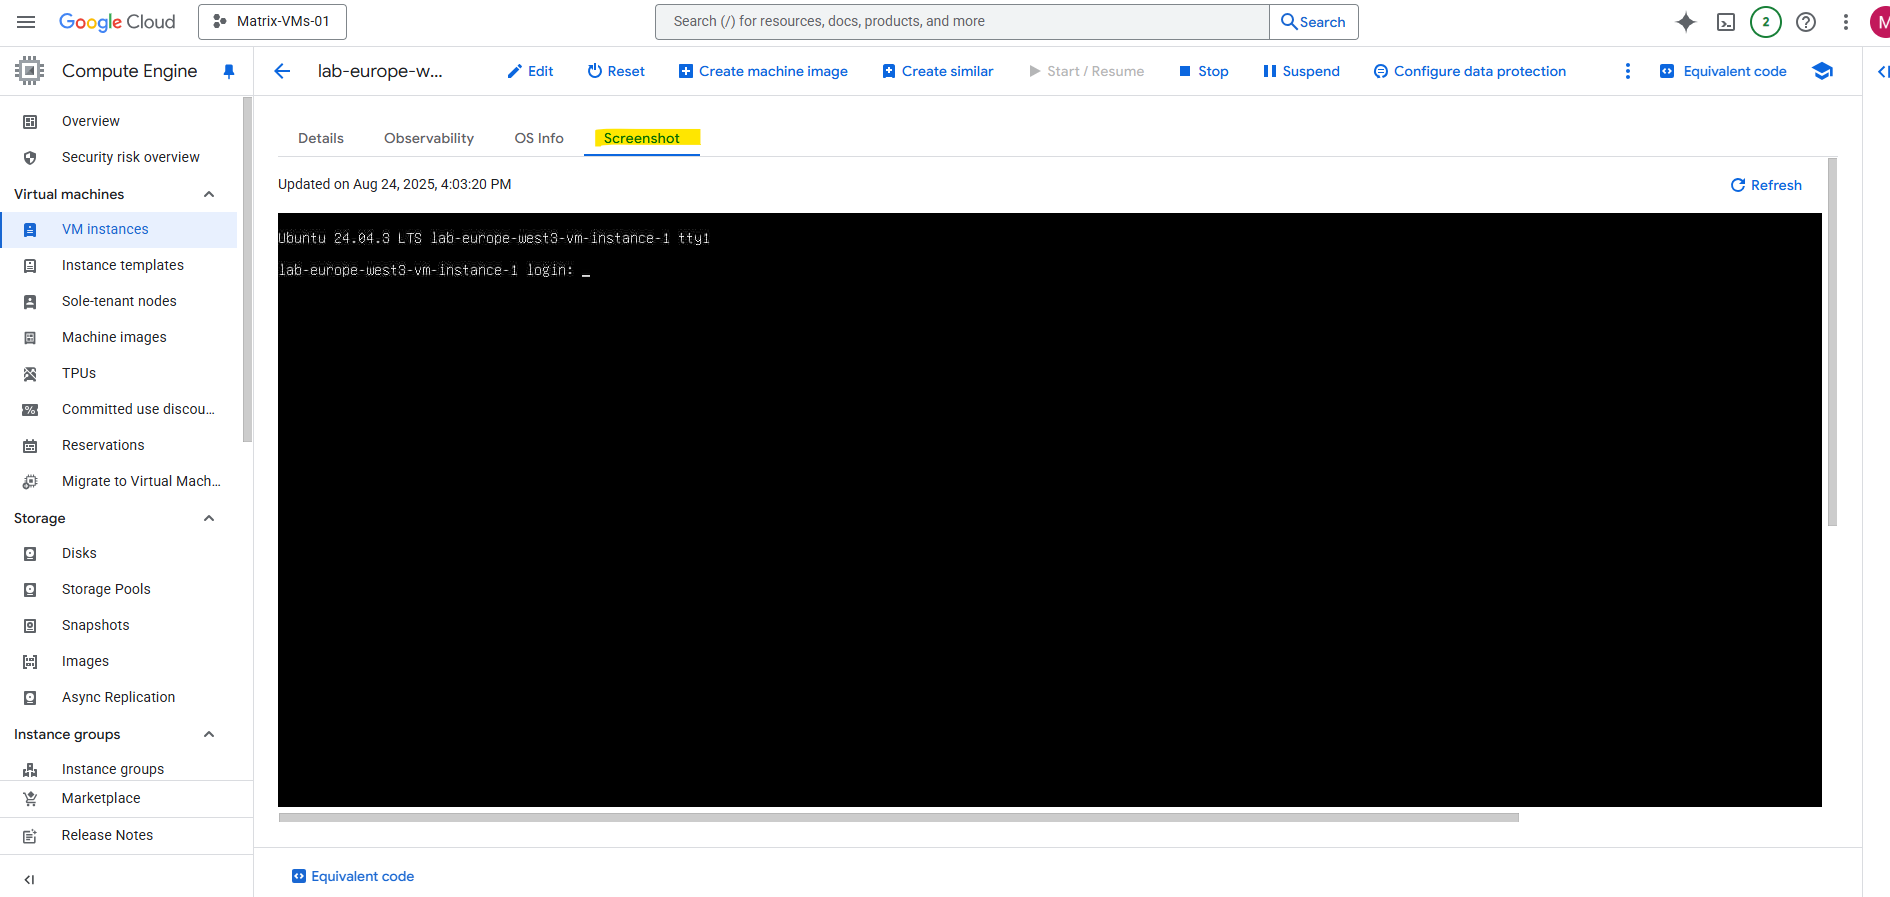Open the help question mark menu
The image size is (1890, 897).
[x=1806, y=21]
